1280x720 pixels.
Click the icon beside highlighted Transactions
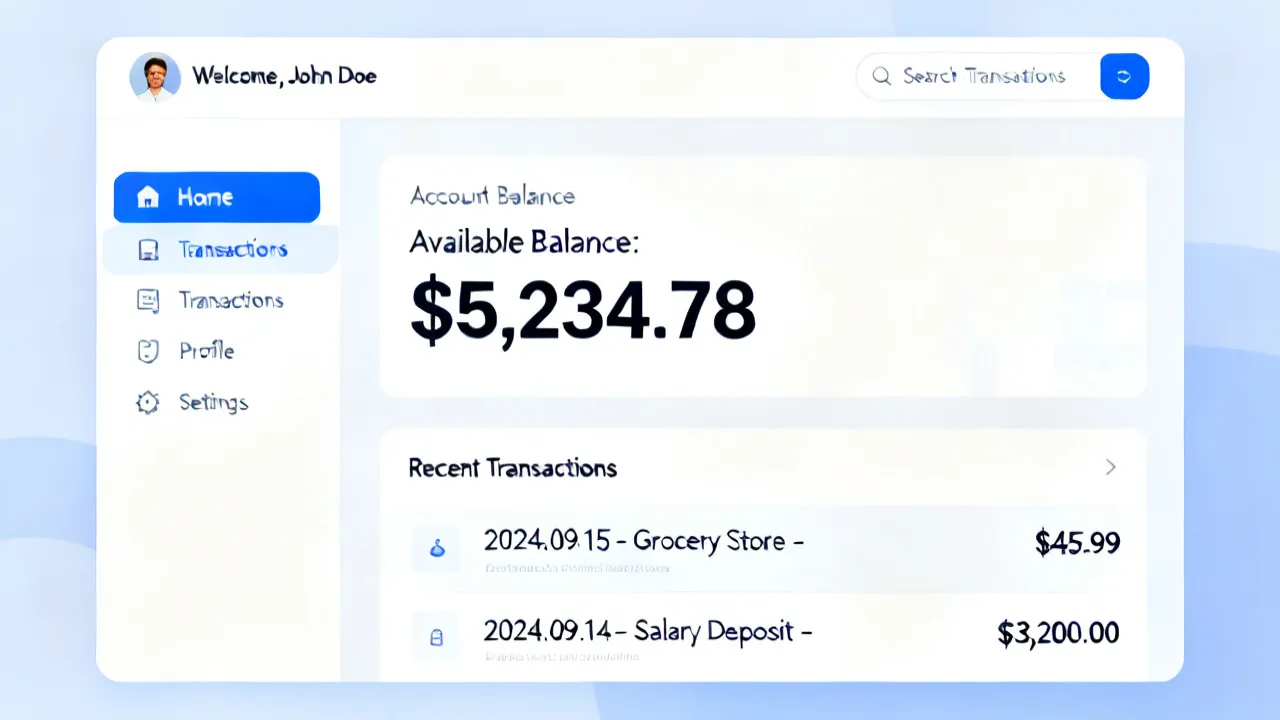148,250
